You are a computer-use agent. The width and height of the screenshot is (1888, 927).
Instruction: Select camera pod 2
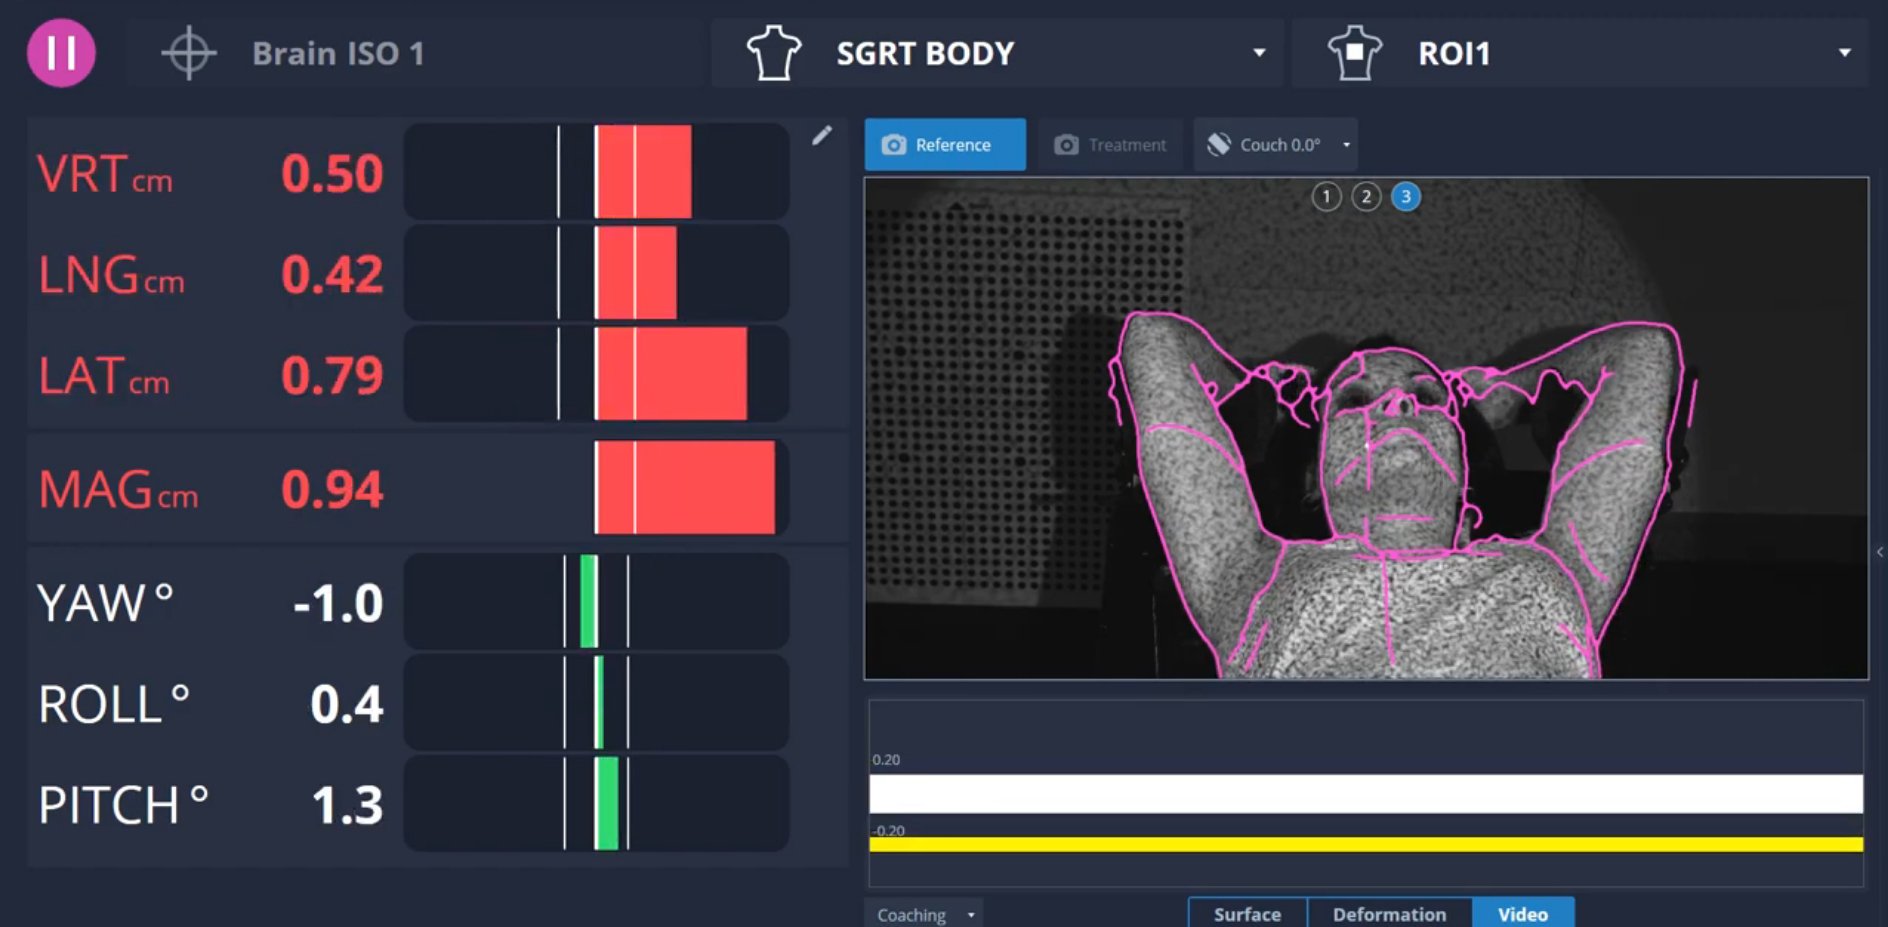coord(1366,197)
